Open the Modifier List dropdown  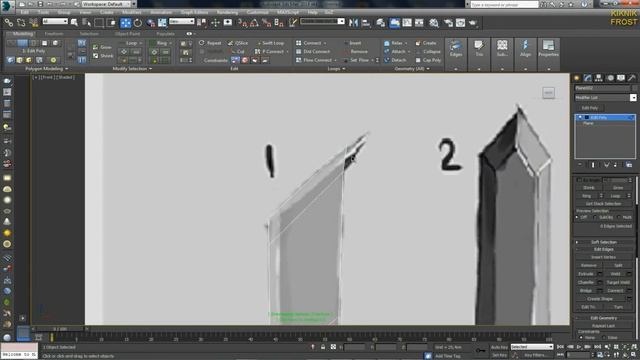coord(605,98)
